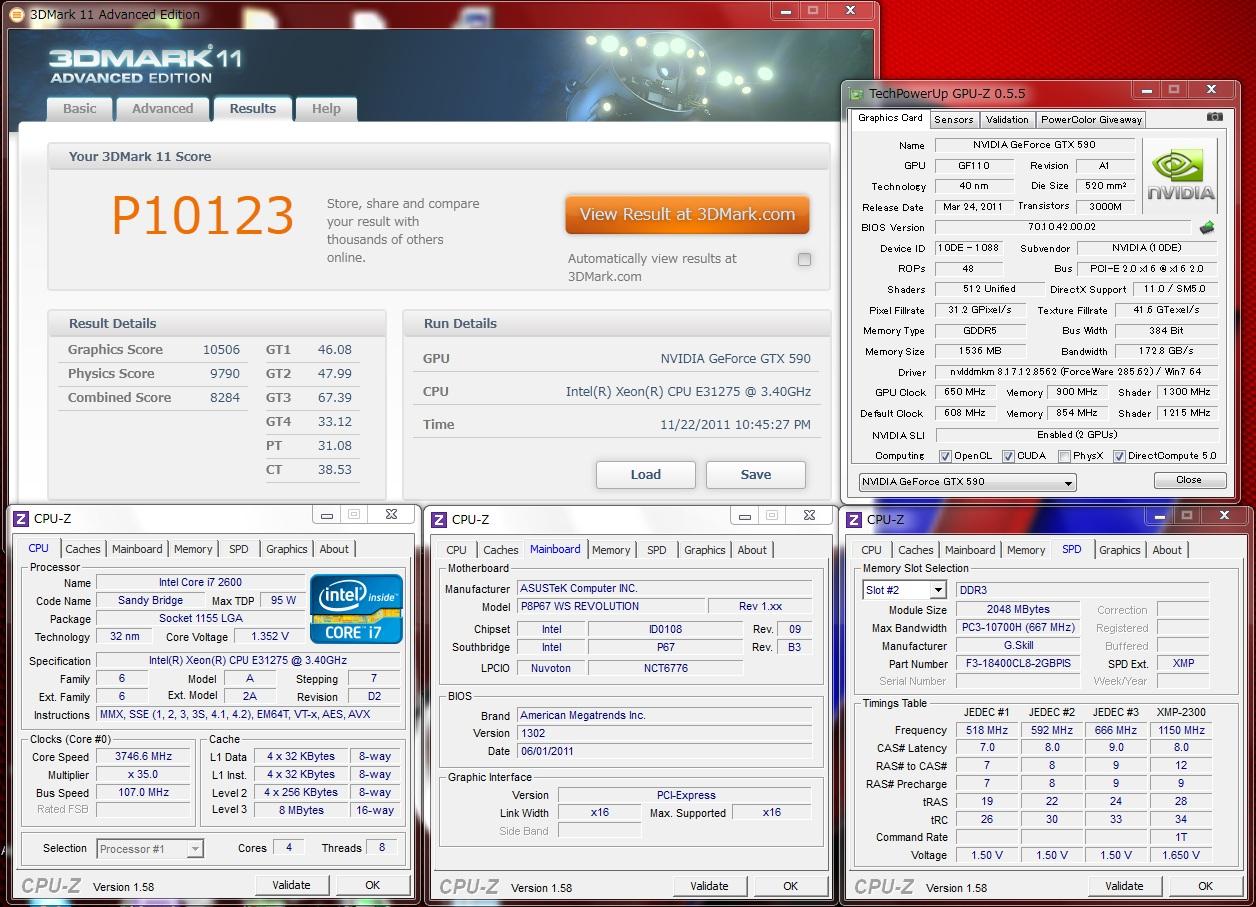
Task: Click the left CPU-Z window title icon
Action: click(21, 518)
